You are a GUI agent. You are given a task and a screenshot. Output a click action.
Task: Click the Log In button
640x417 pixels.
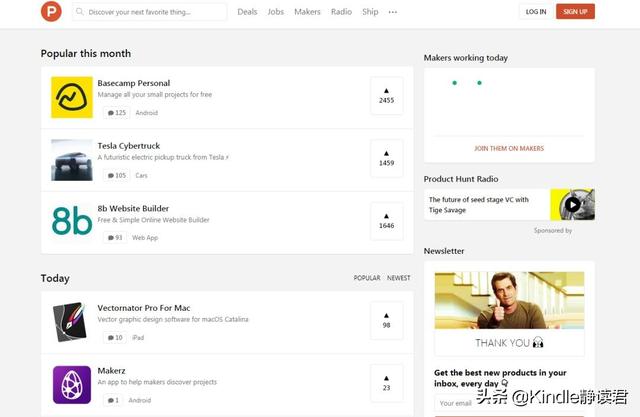(x=536, y=12)
